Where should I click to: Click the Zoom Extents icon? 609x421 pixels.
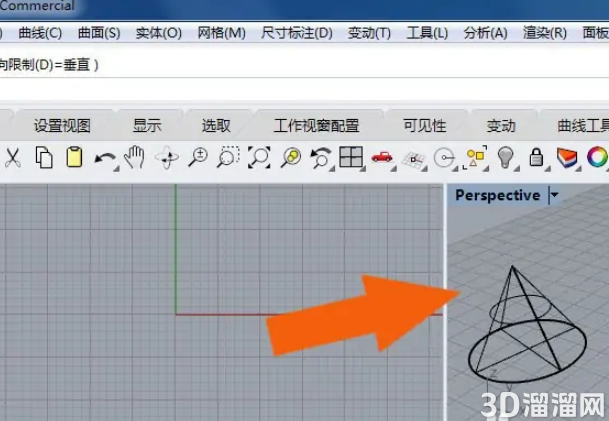tap(259, 157)
